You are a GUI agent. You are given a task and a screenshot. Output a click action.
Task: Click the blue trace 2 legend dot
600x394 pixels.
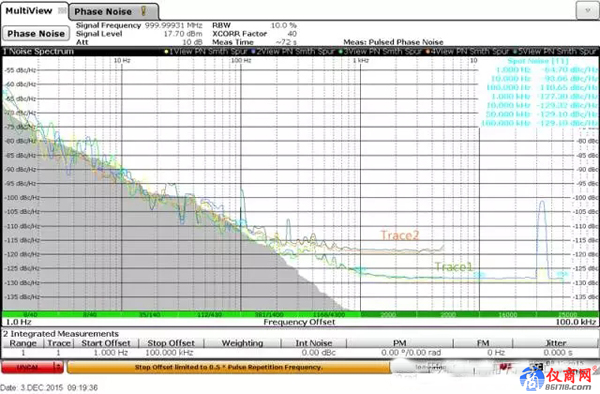click(253, 52)
